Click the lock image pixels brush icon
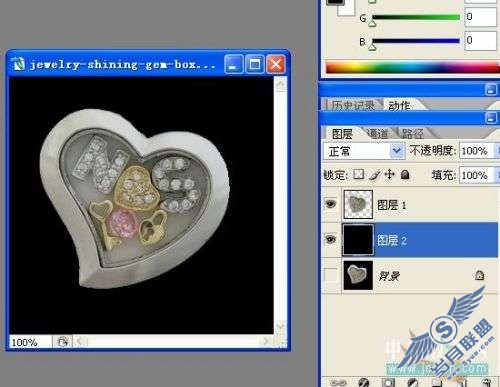 pyautogui.click(x=375, y=174)
